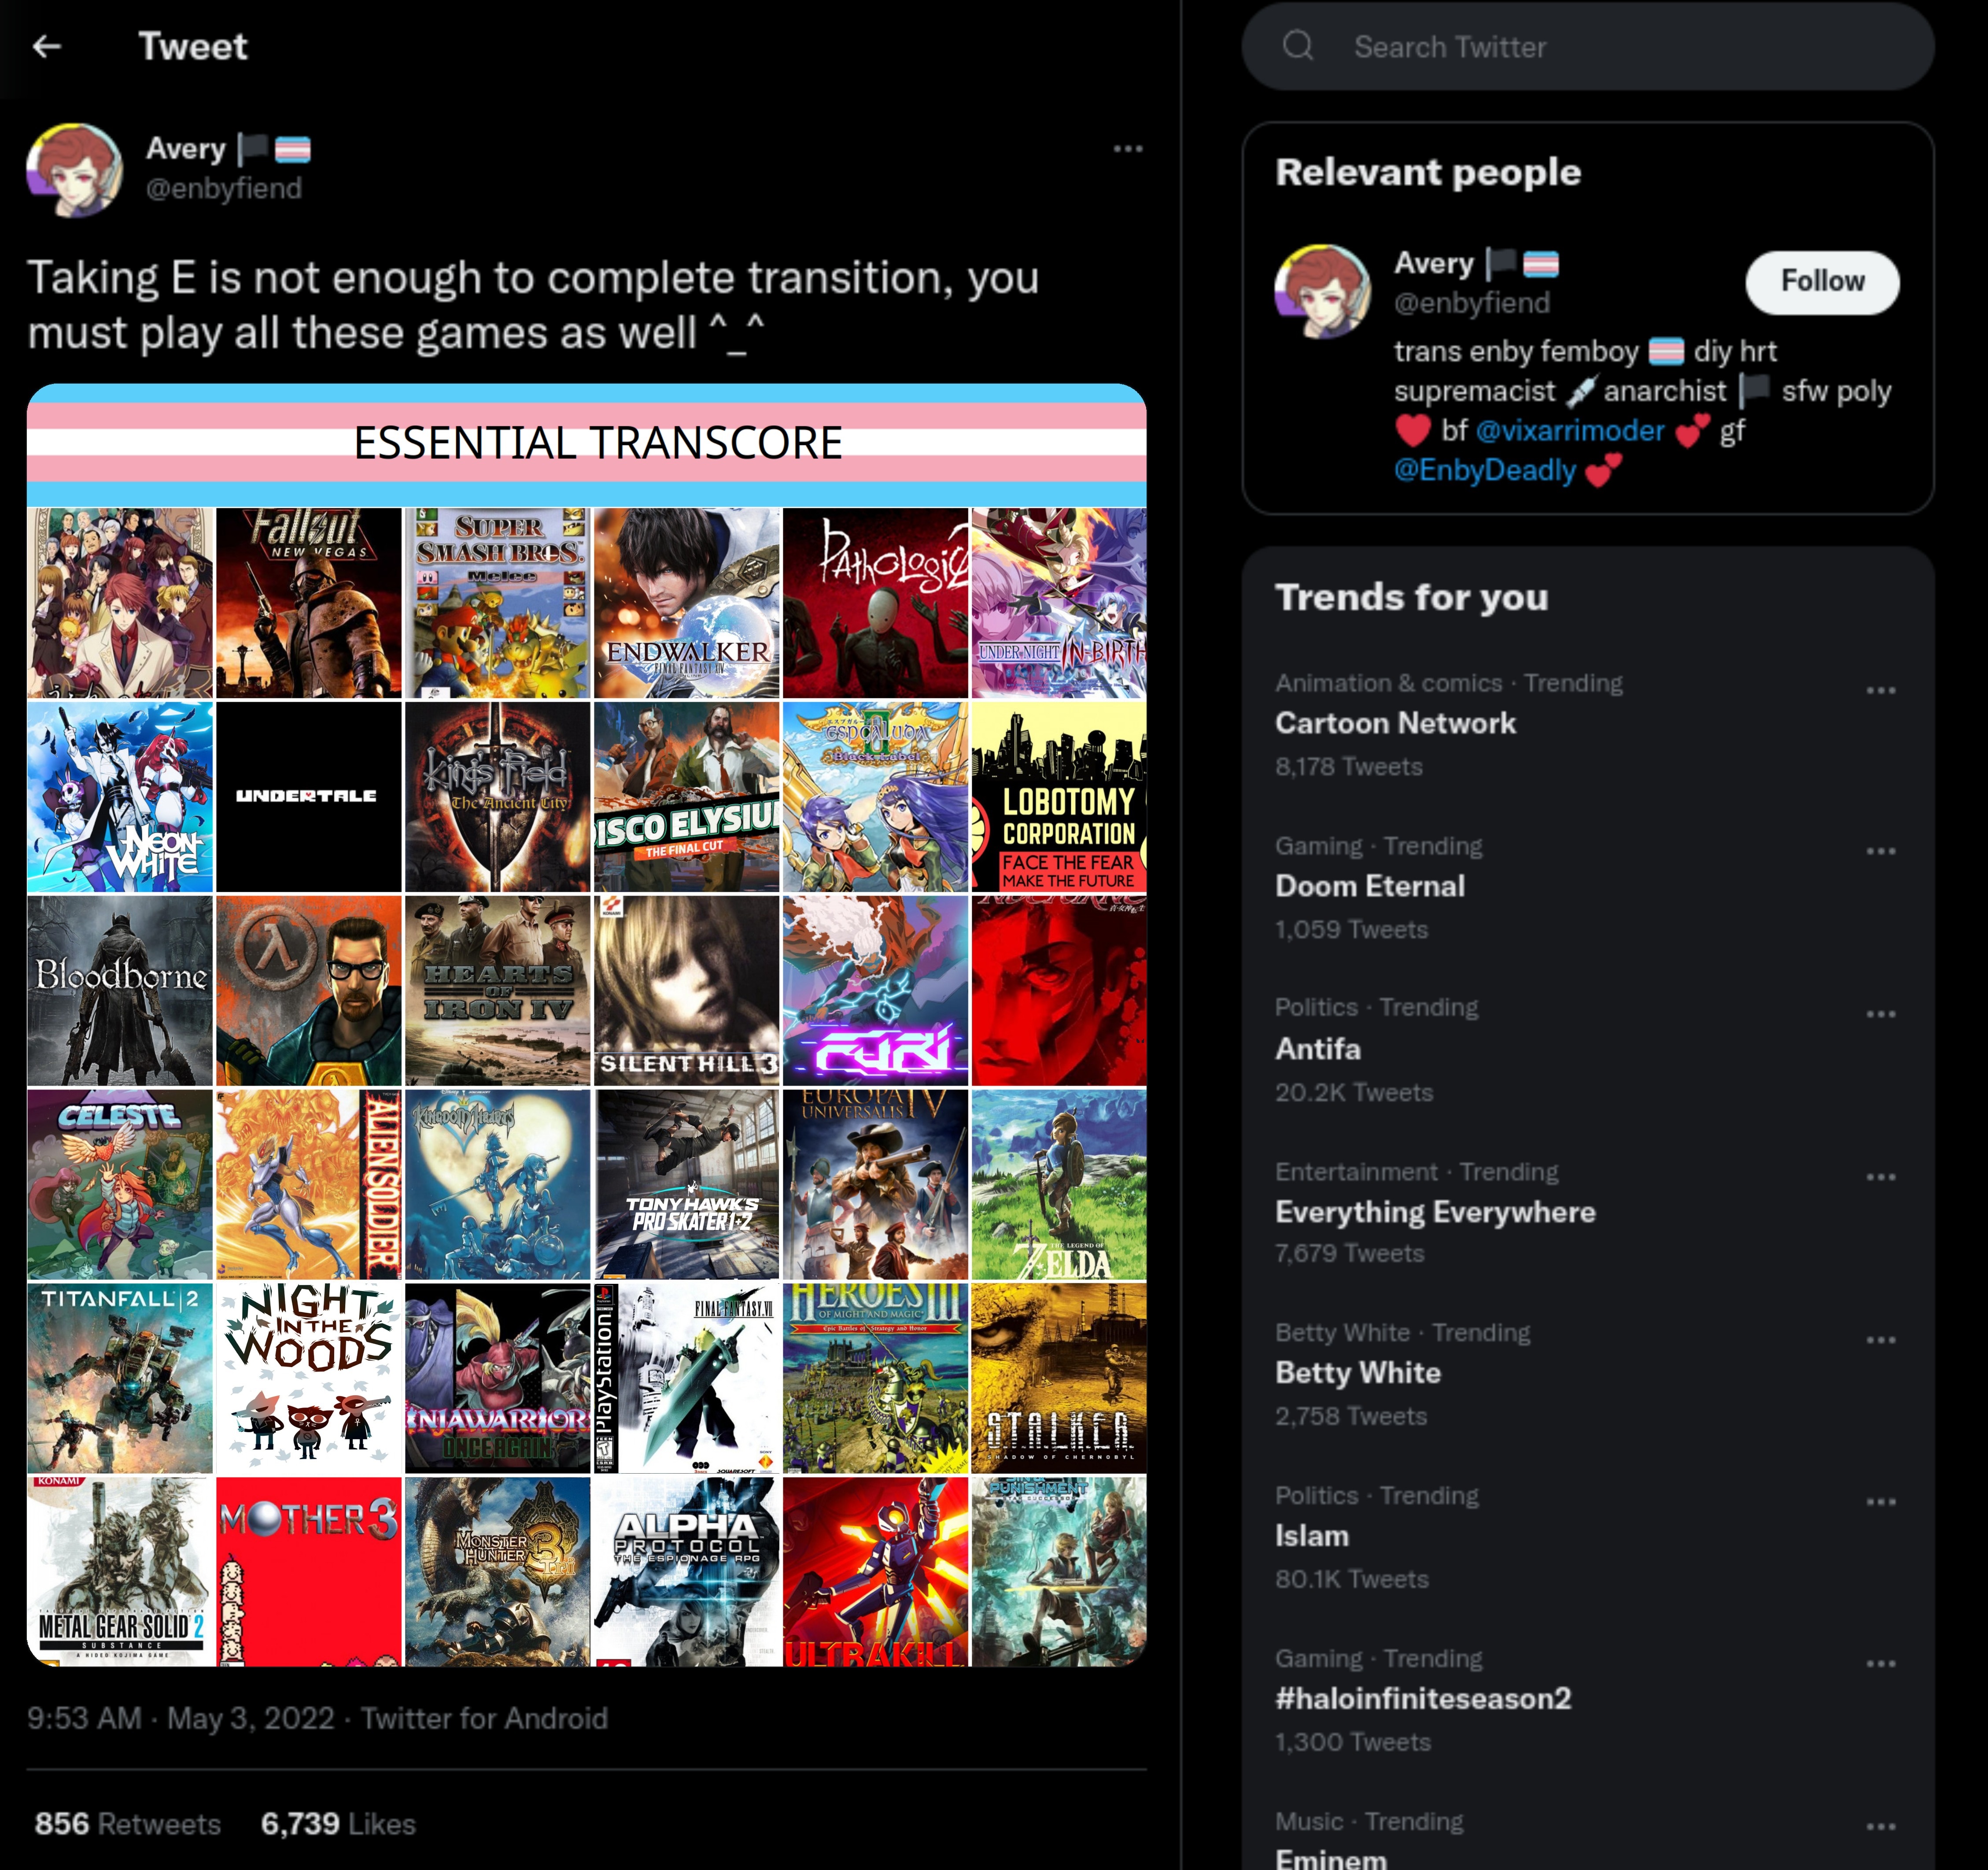Click the Hearts of Iron IV cover
The width and height of the screenshot is (1988, 1870).
click(497, 990)
